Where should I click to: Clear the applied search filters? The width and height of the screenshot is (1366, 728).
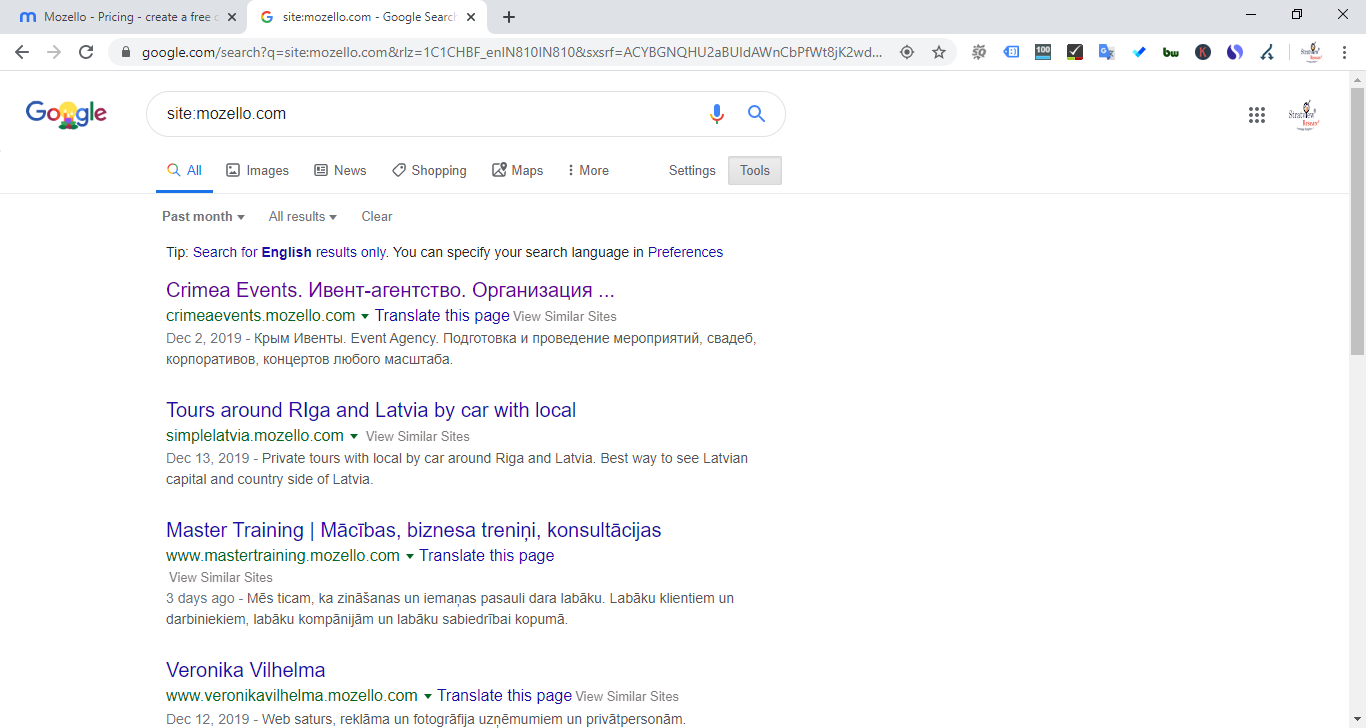click(x=377, y=217)
